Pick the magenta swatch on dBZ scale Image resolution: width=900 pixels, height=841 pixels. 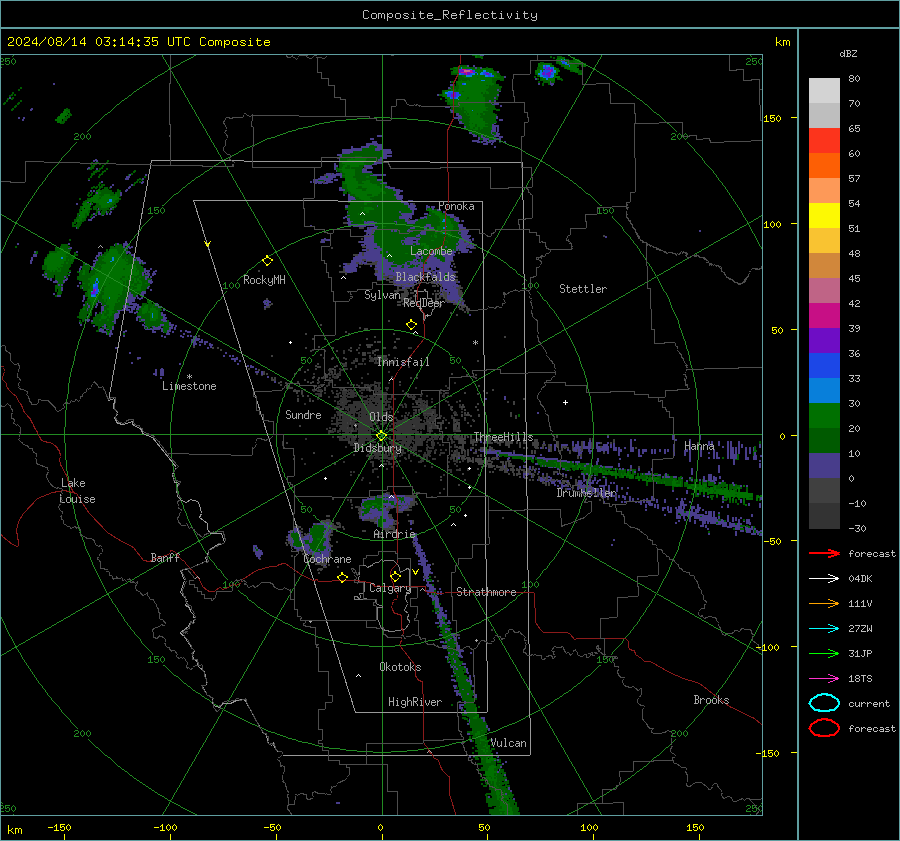[x=824, y=316]
